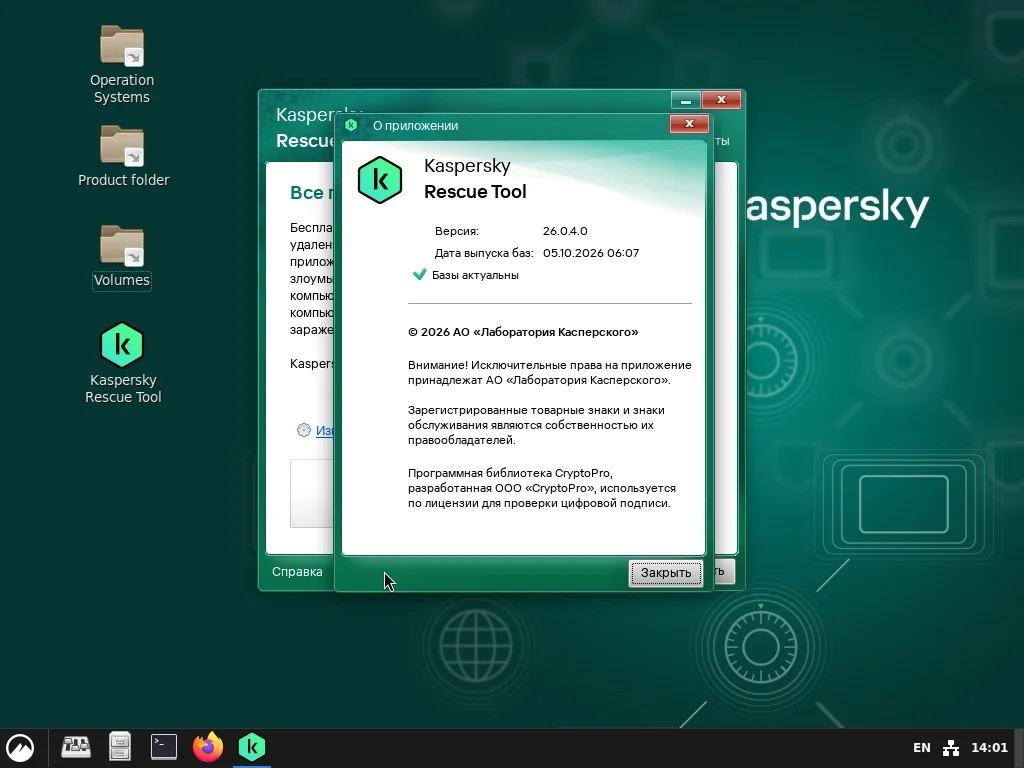Open the start menu from the taskbar
Viewport: 1024px width, 768px height.
(x=20, y=748)
